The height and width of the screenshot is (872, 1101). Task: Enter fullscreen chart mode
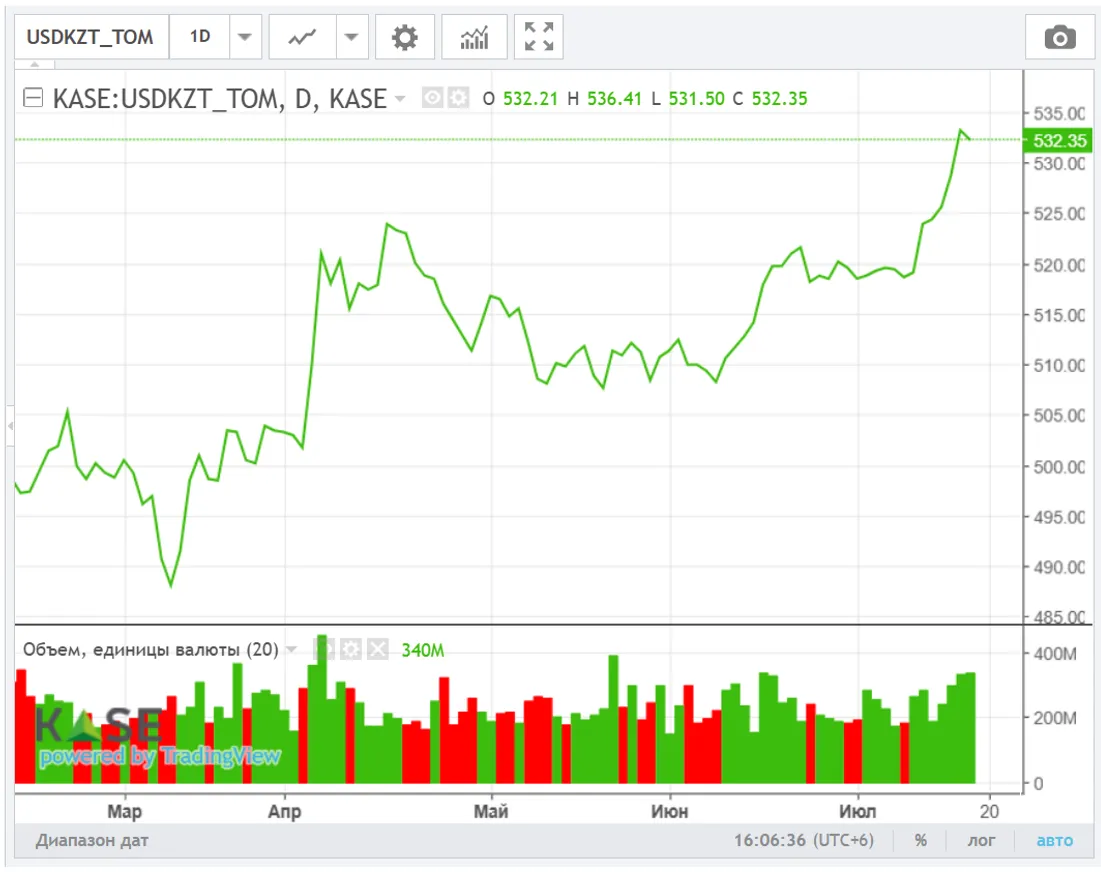click(539, 38)
